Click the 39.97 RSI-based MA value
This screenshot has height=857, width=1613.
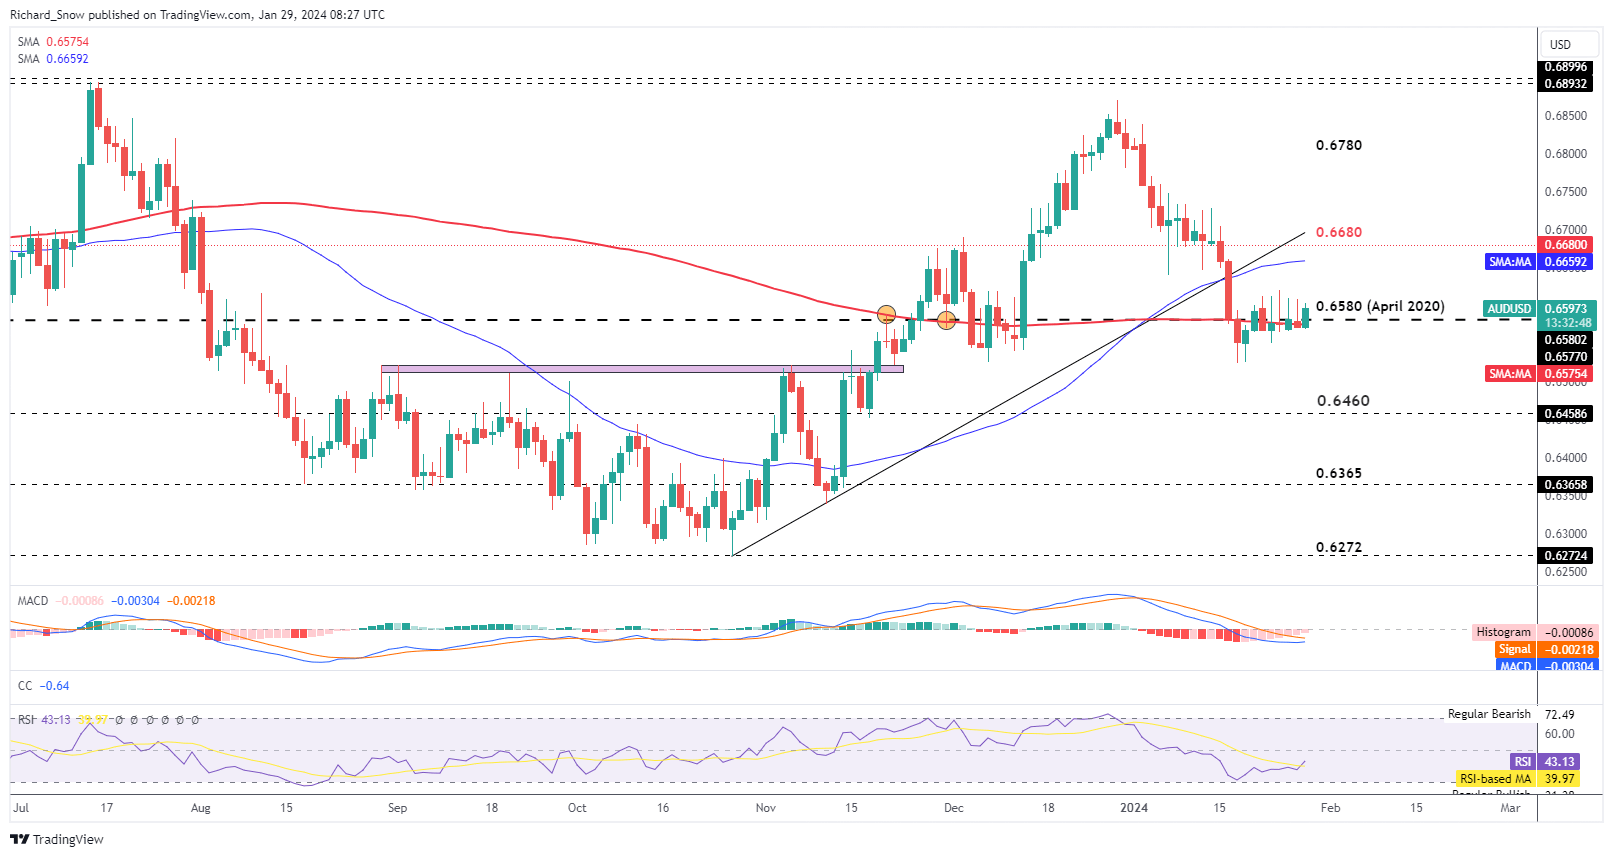[1559, 779]
